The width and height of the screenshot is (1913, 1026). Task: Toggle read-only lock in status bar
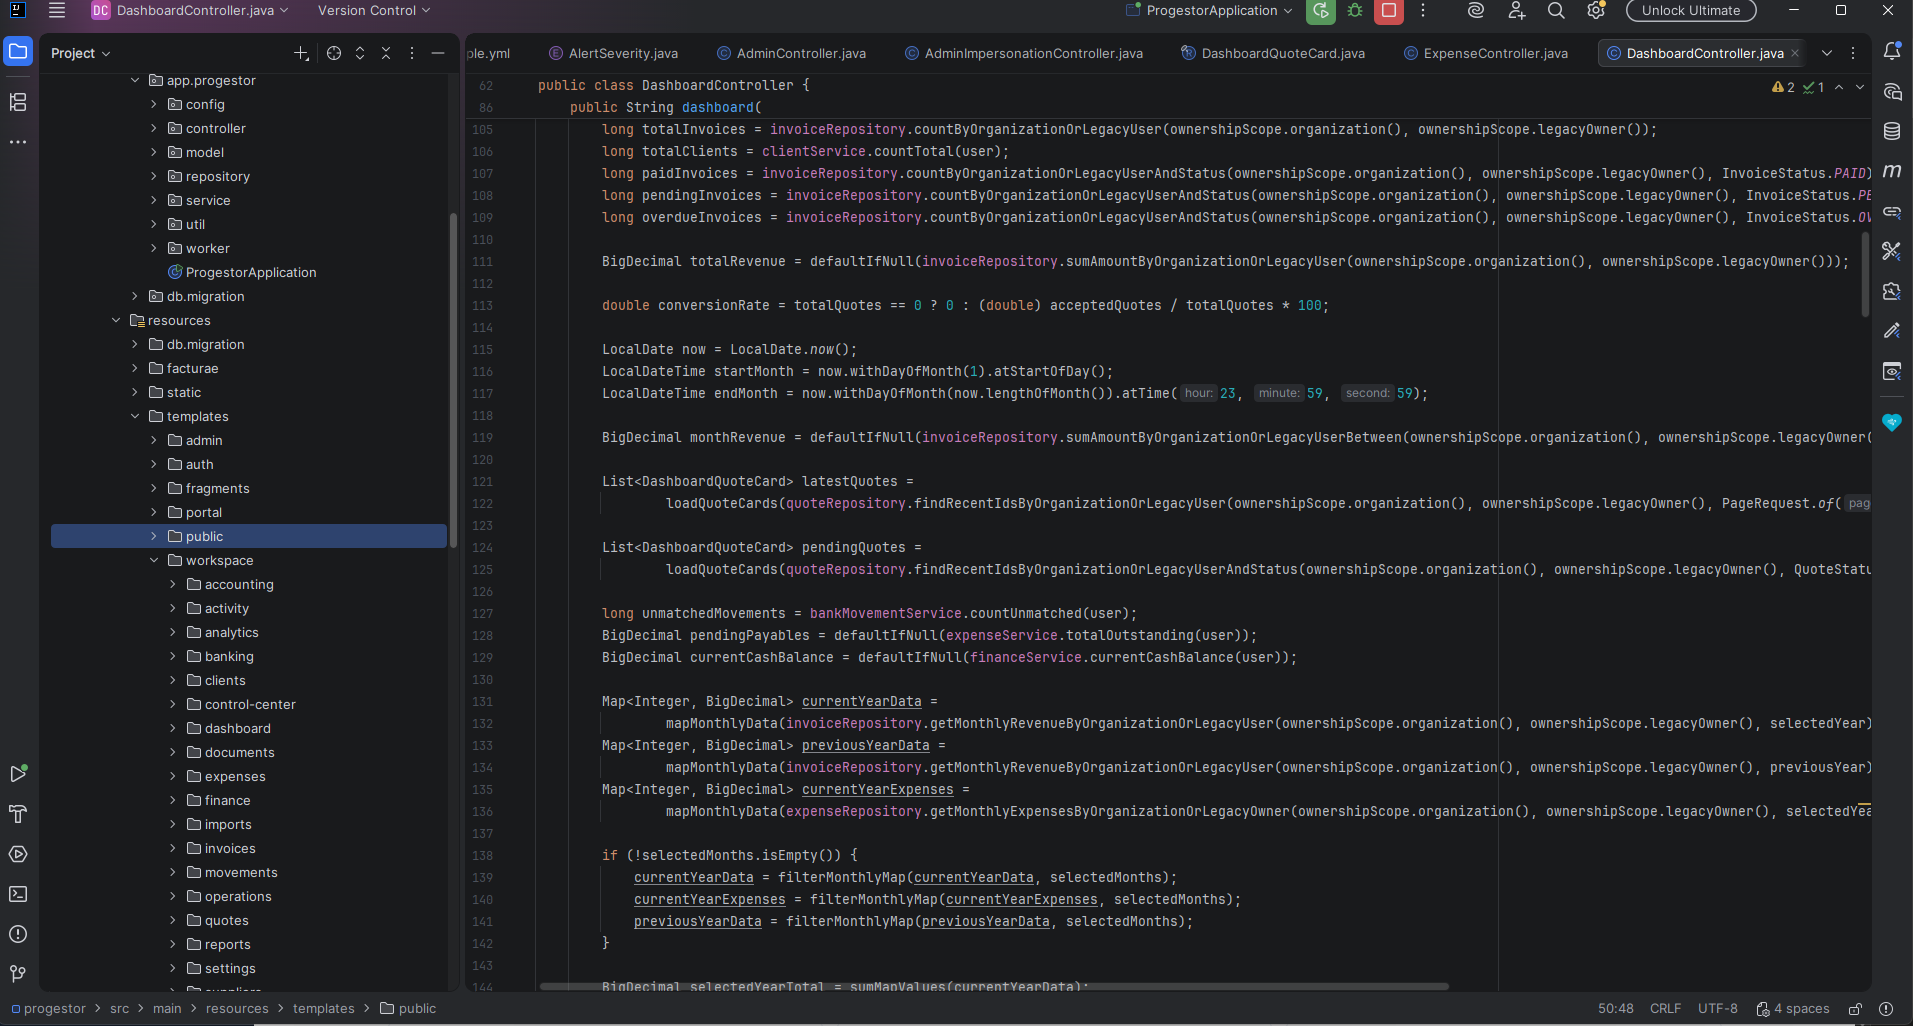pyautogui.click(x=1855, y=1009)
